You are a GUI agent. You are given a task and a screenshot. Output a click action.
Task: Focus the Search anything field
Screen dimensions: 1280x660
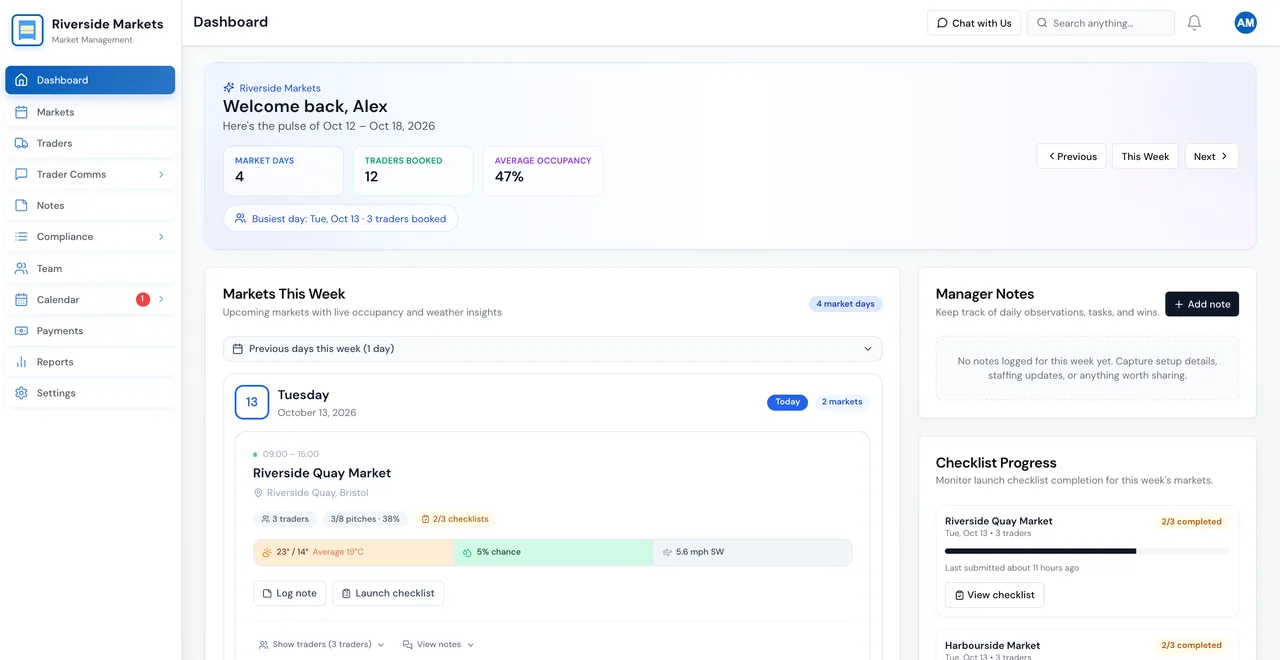pos(1101,23)
